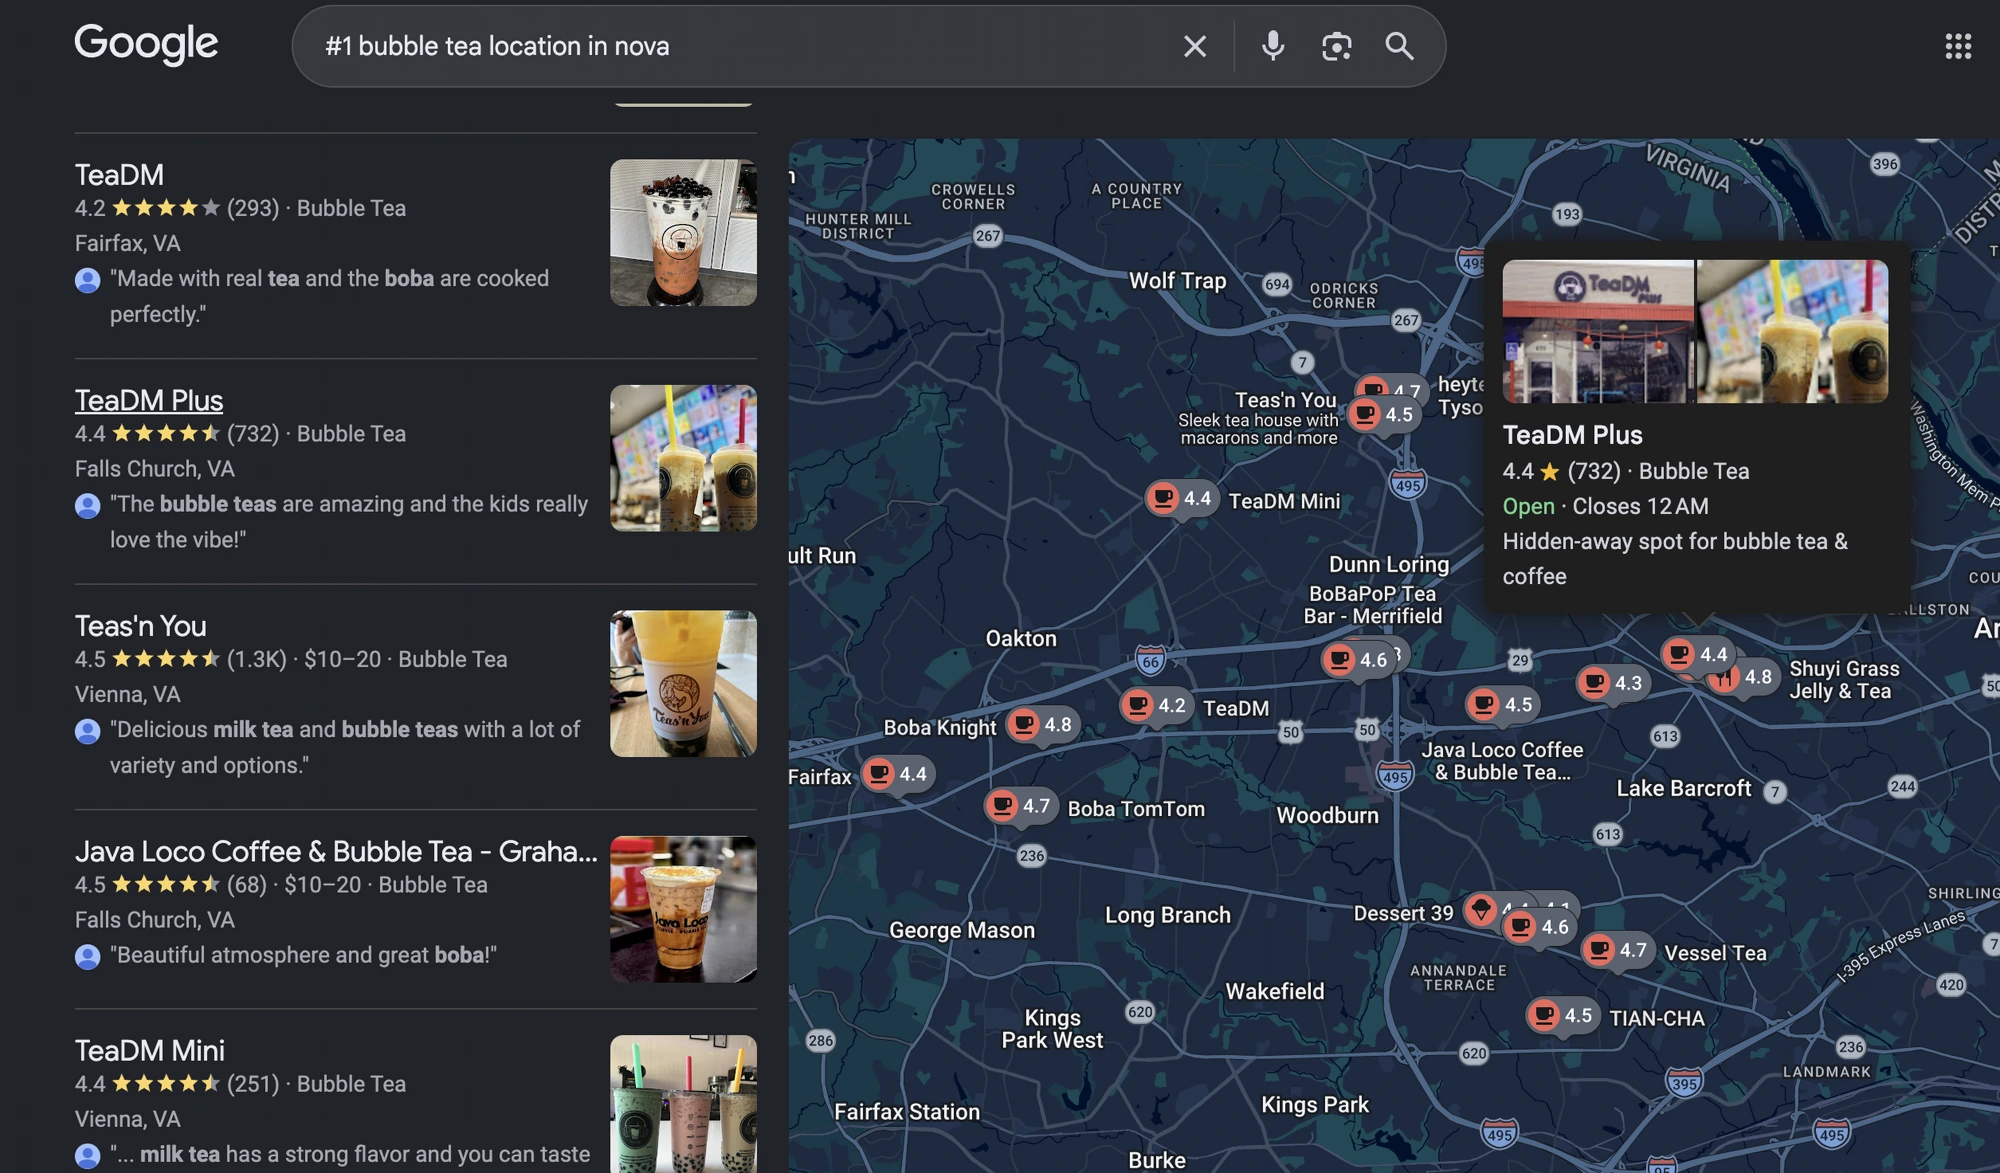
Task: Open search by image (Lens)
Action: pos(1336,46)
